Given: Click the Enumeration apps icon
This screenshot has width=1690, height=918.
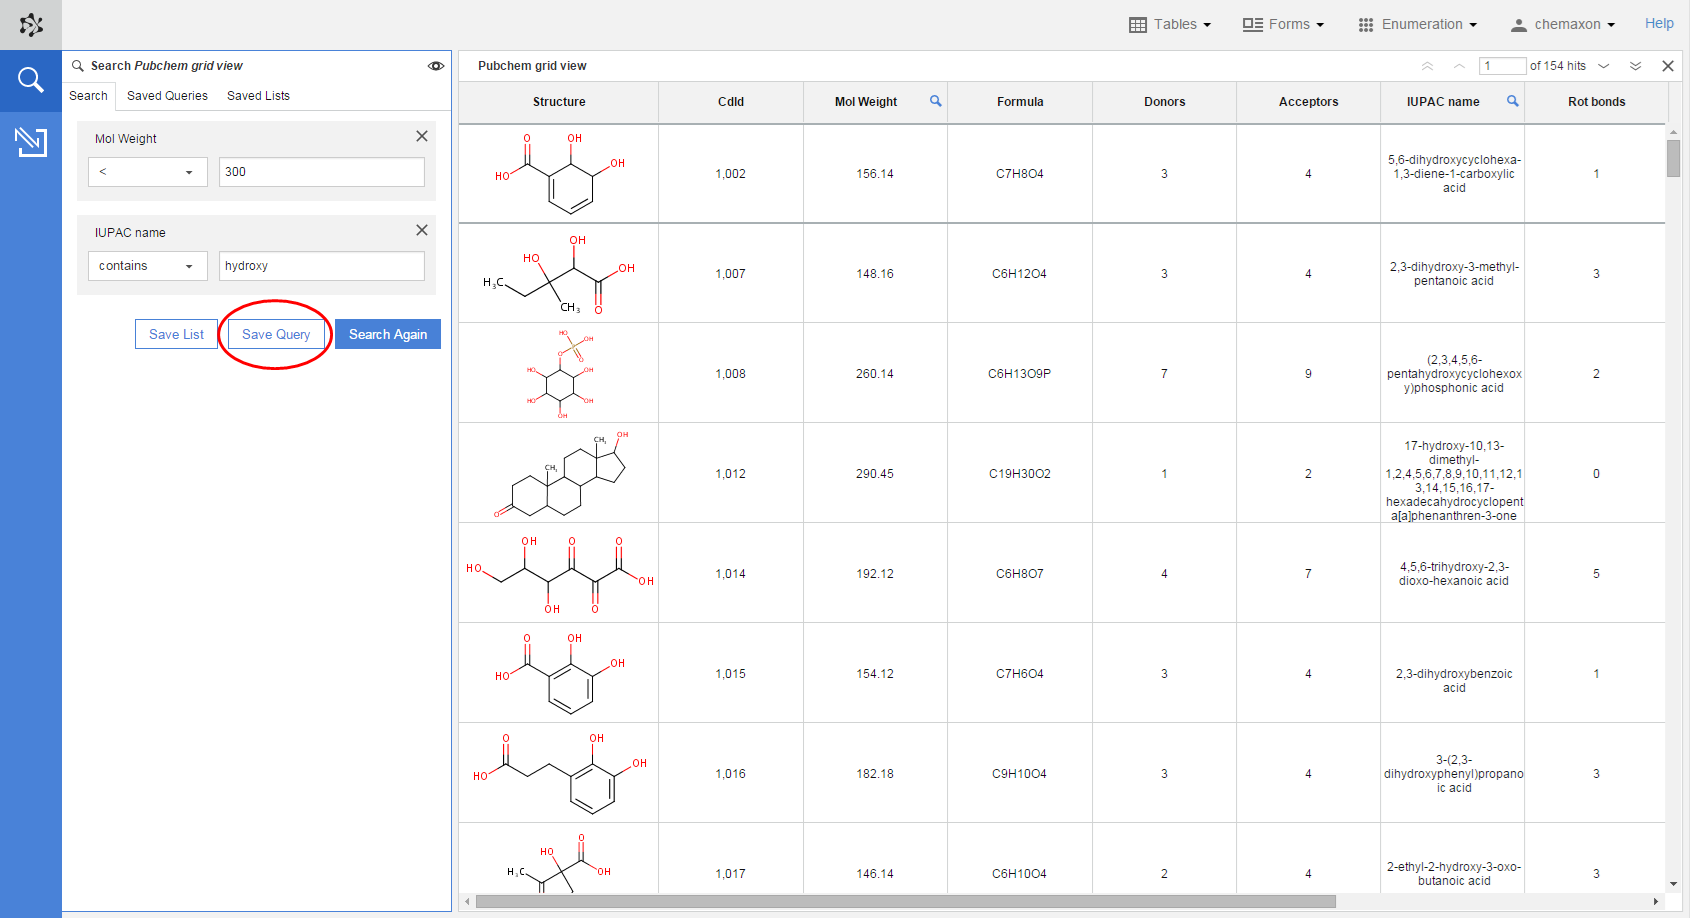Looking at the screenshot, I should [x=1365, y=24].
